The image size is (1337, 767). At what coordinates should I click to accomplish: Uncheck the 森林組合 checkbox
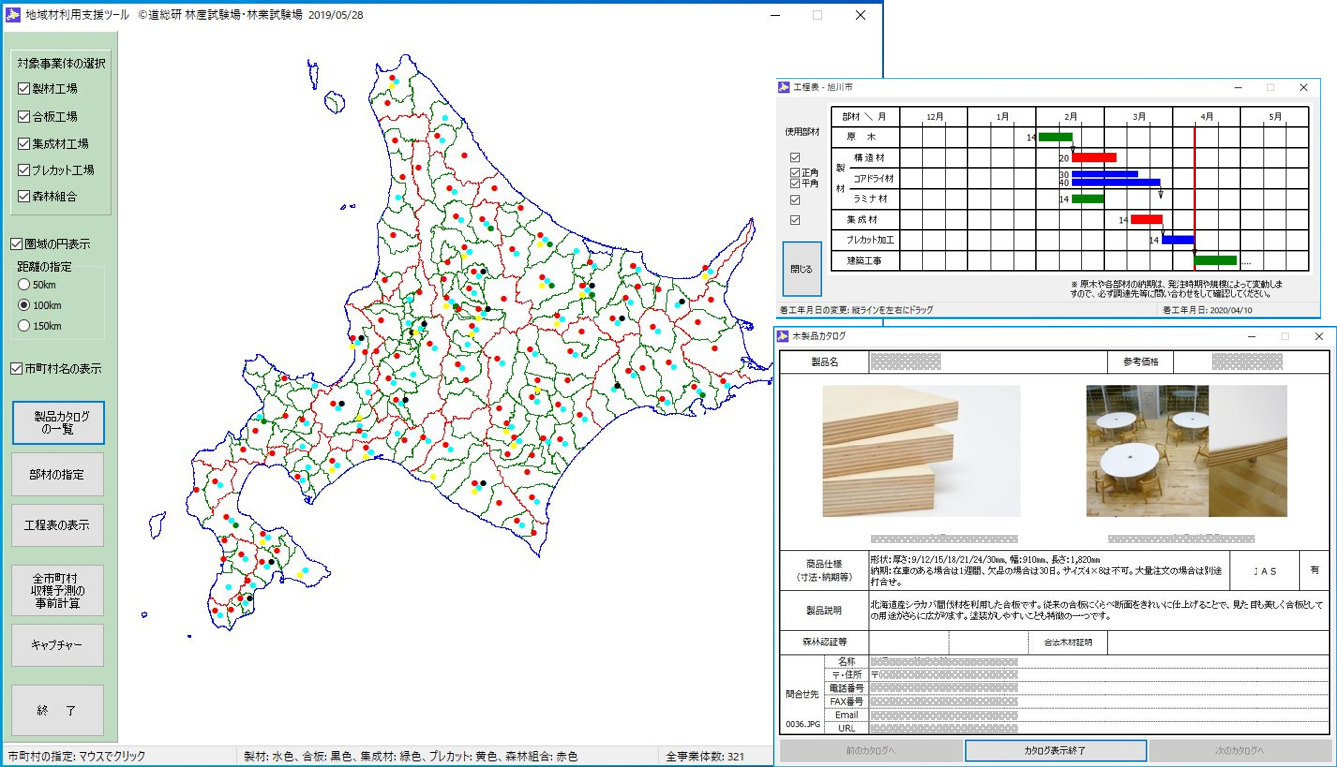pos(24,197)
